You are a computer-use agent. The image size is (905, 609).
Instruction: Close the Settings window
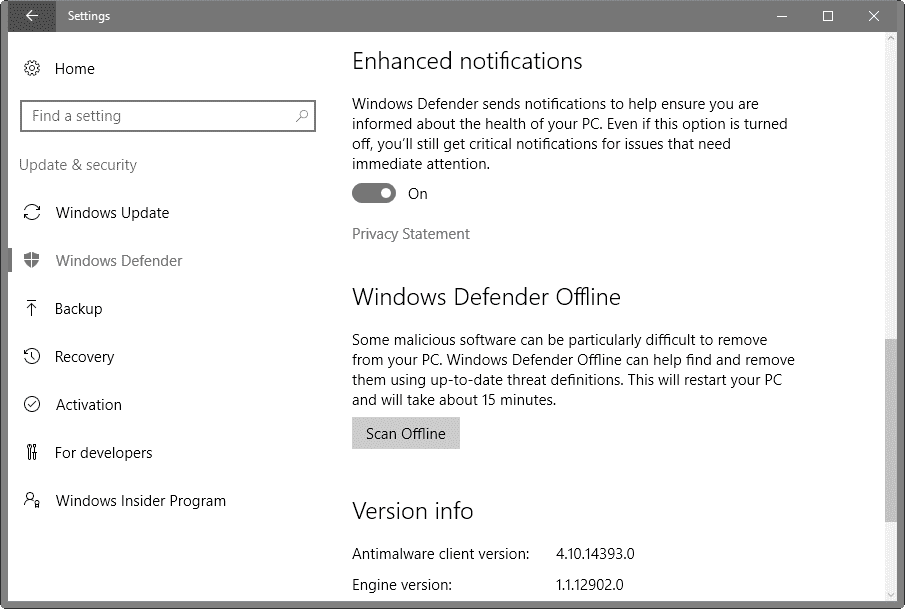pos(874,16)
